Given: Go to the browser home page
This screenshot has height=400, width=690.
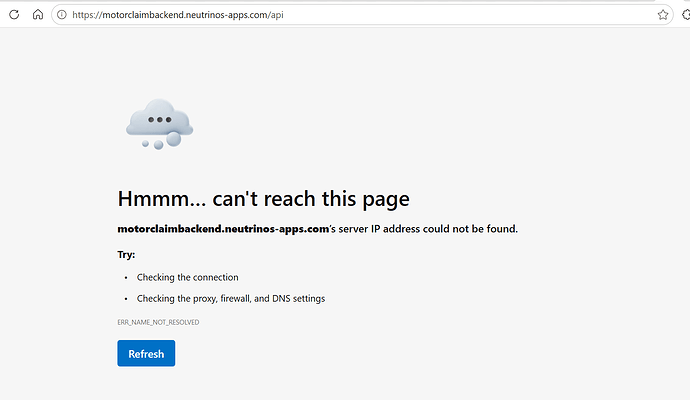Looking at the screenshot, I should tap(38, 15).
